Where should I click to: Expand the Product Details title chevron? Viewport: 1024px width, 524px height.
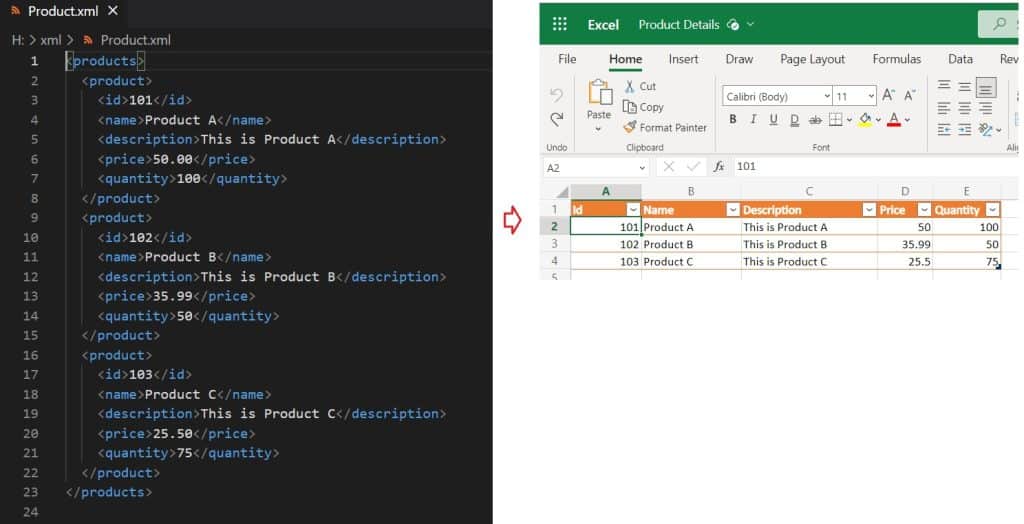[750, 25]
